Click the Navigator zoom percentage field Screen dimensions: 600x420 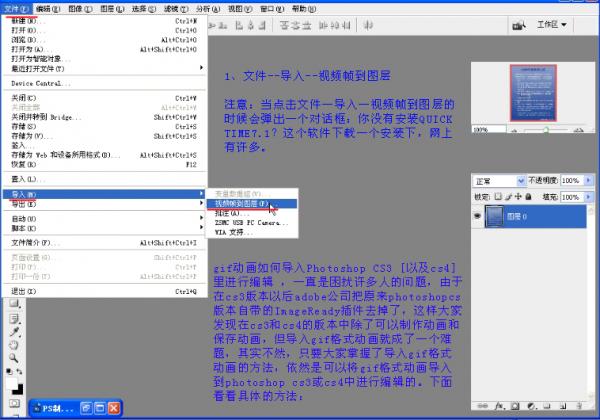pos(489,130)
